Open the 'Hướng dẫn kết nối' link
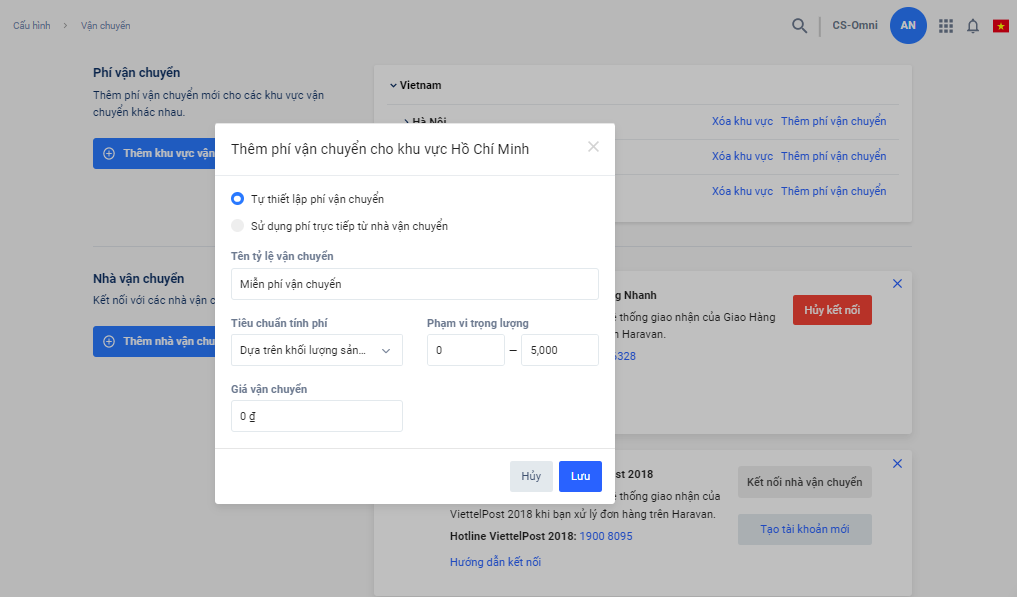The height and width of the screenshot is (597, 1017). pos(495,562)
